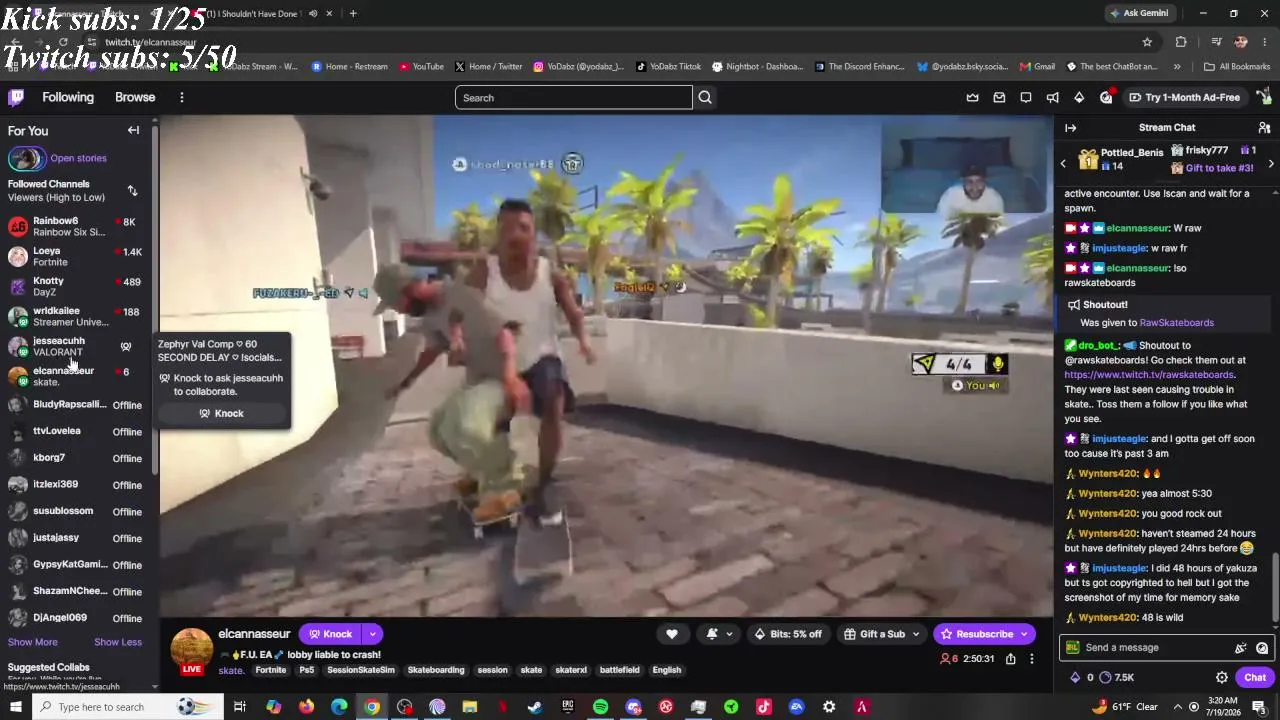
Task: Open chat settings gear
Action: (1222, 677)
